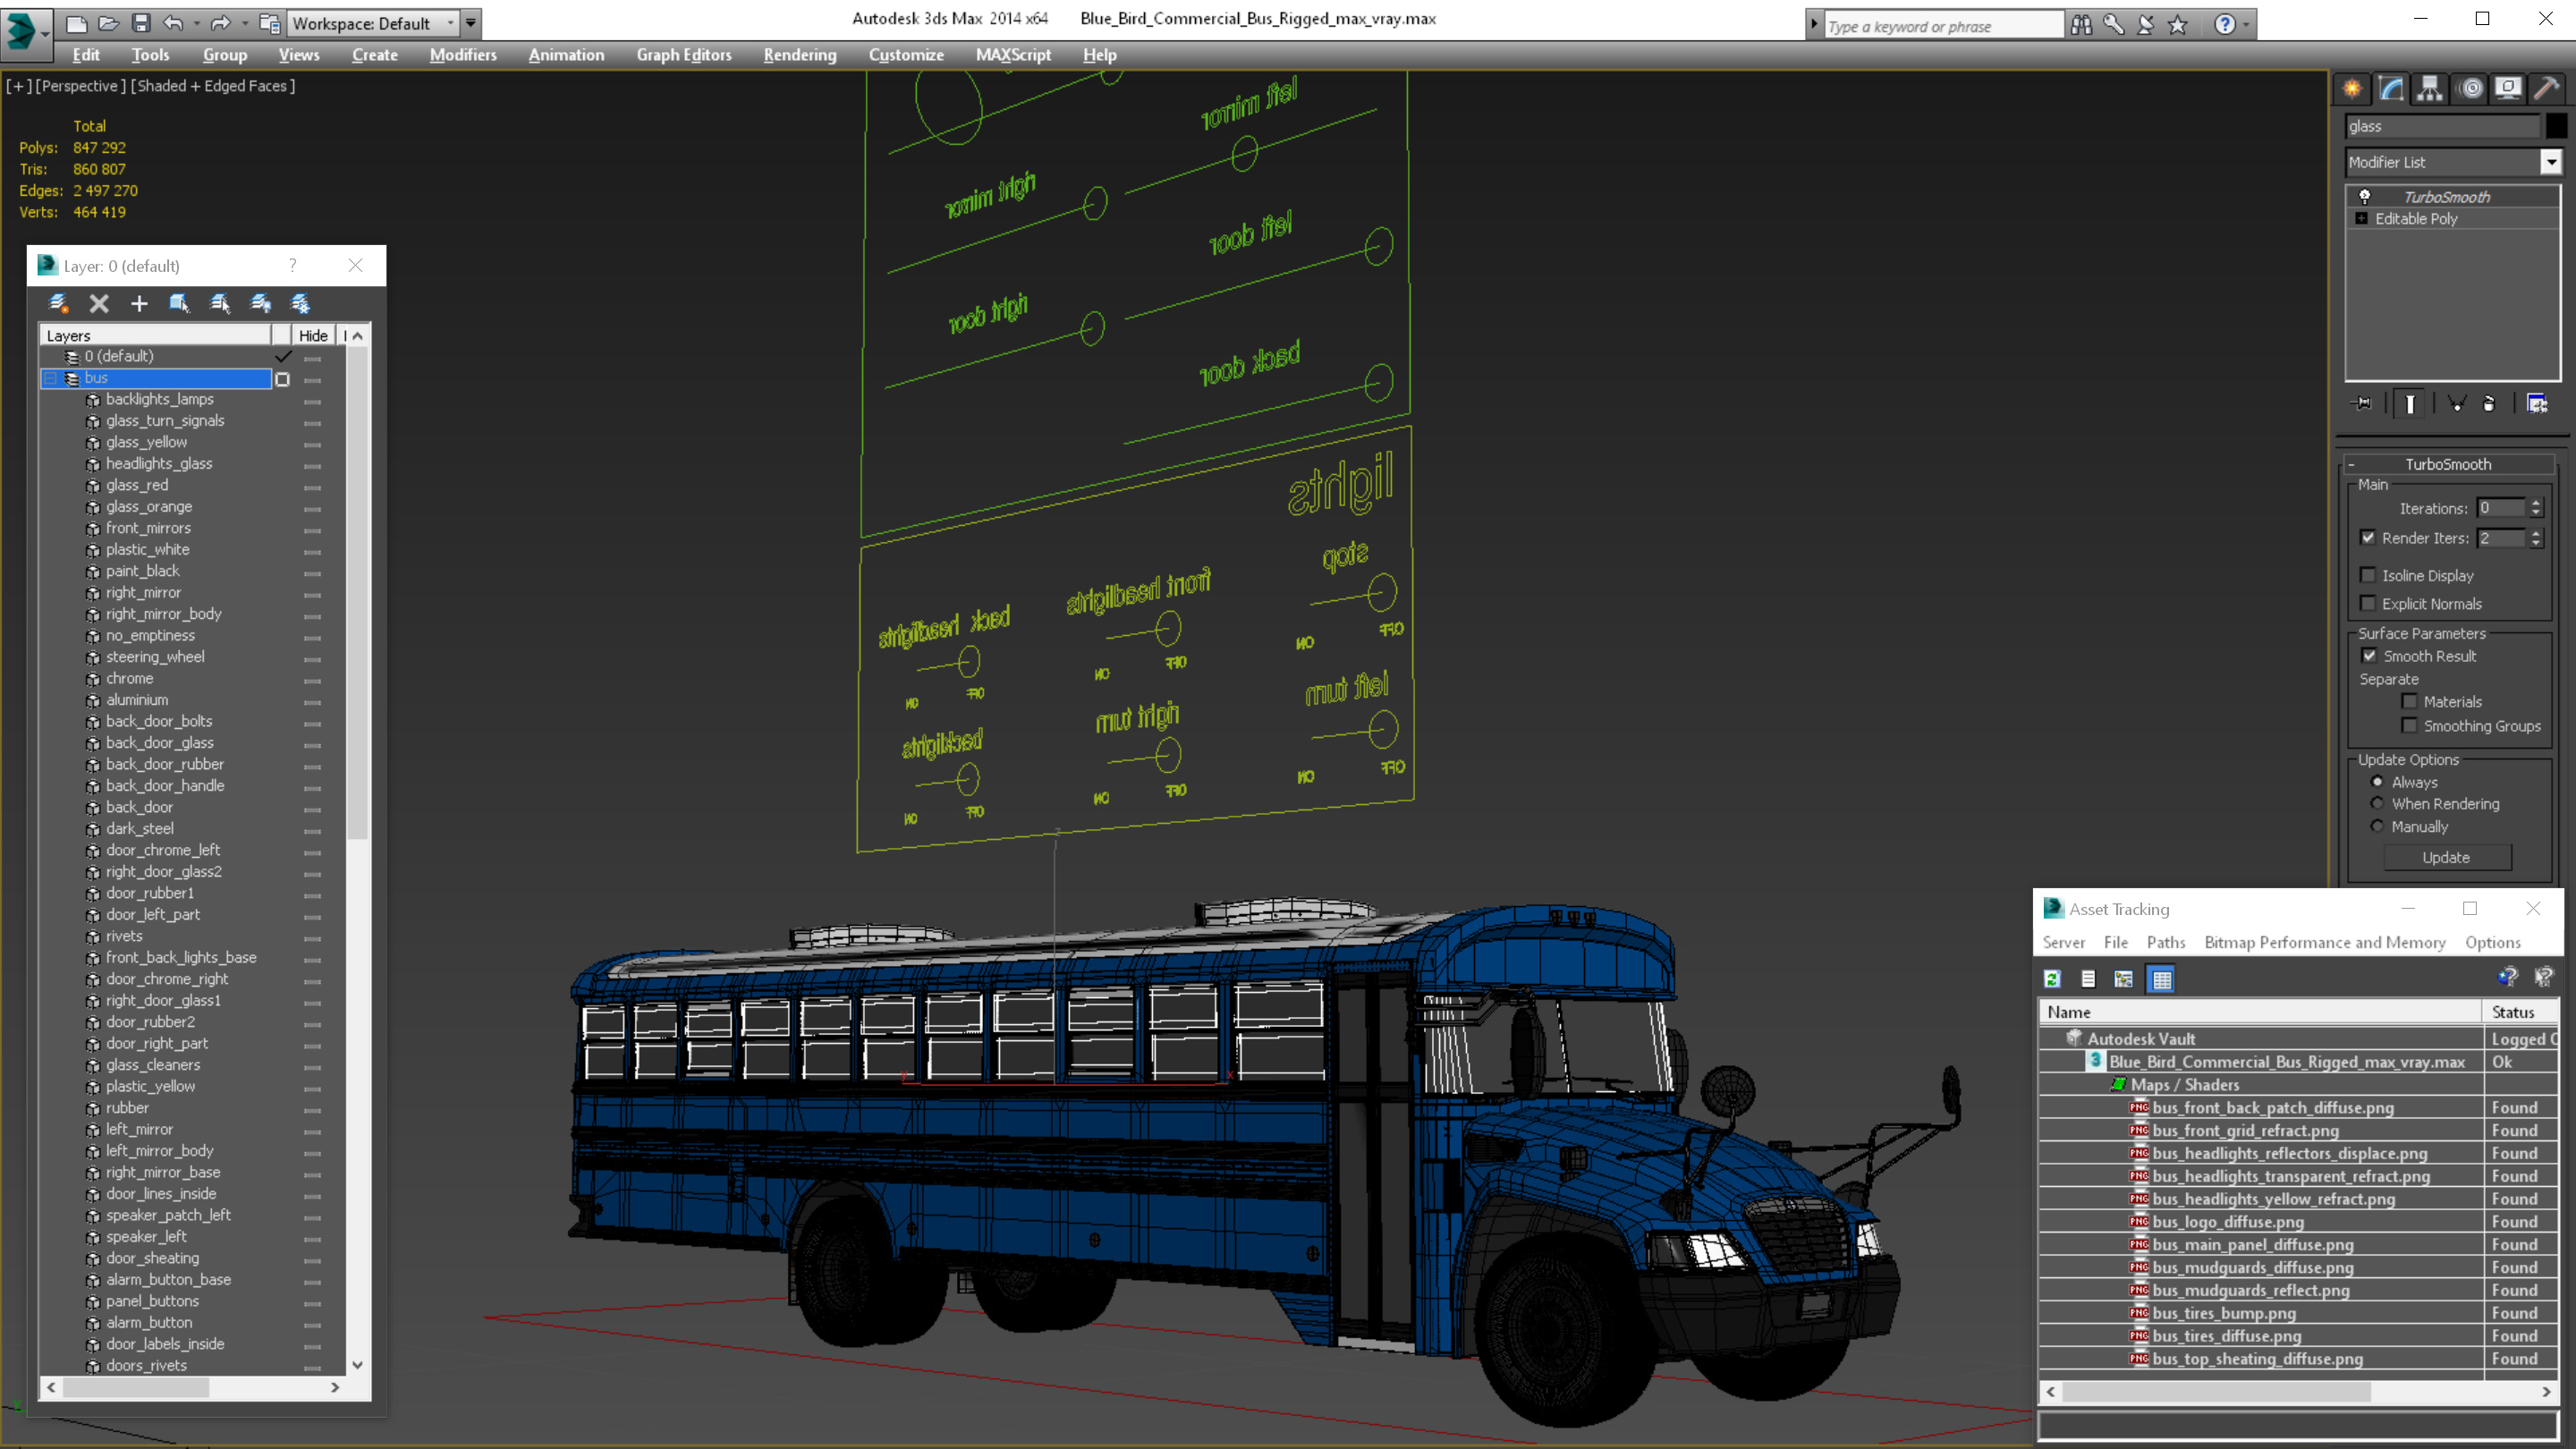Open the redo history dropdown arrow

244,23
